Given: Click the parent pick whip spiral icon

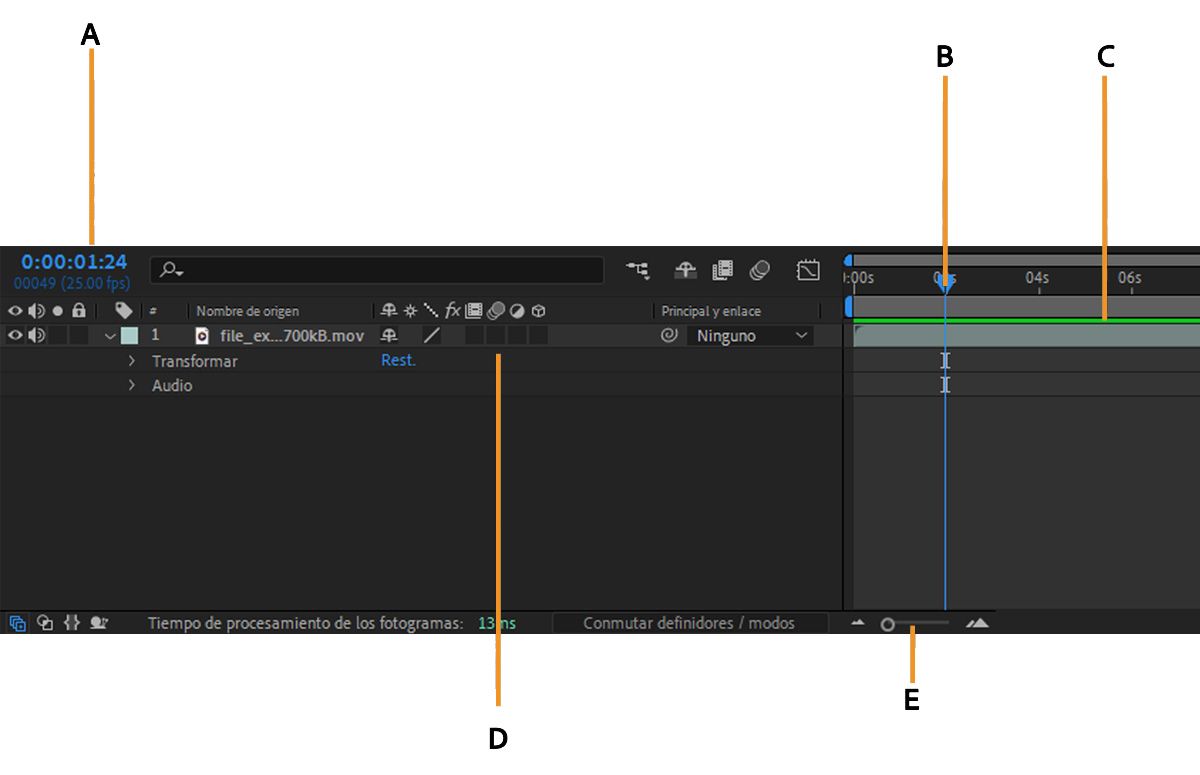Looking at the screenshot, I should [669, 336].
